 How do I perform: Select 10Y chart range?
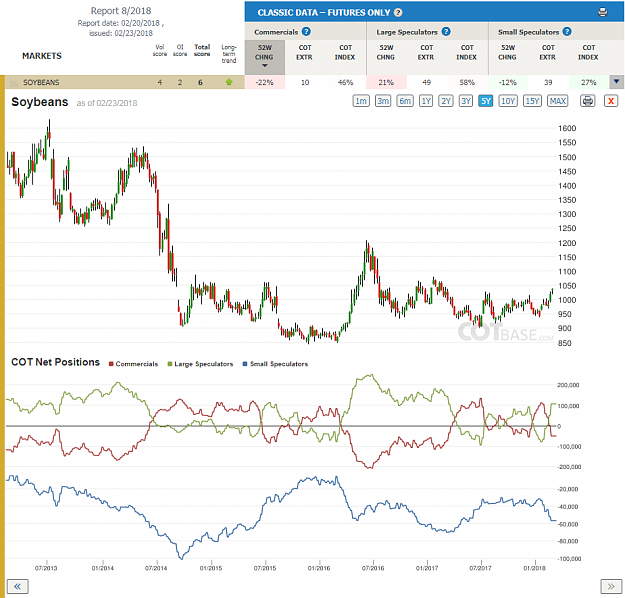tap(508, 101)
